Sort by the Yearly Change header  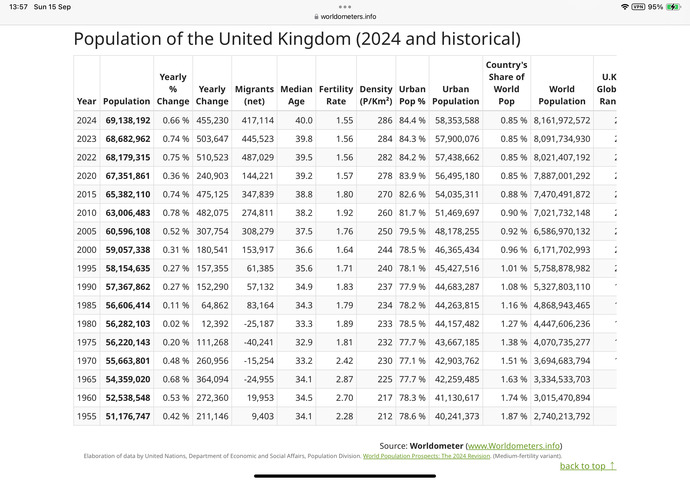[212, 95]
